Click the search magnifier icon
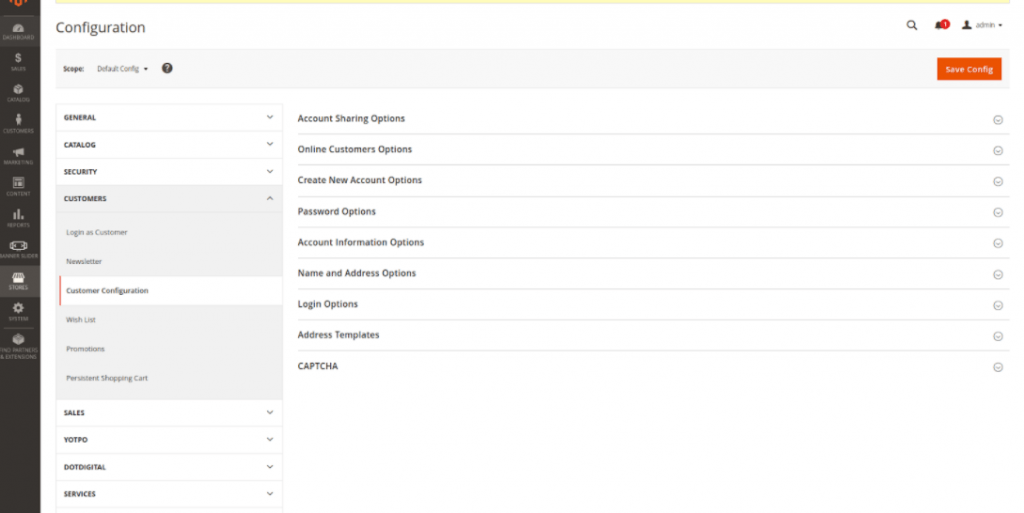This screenshot has width=1024, height=513. tap(911, 25)
